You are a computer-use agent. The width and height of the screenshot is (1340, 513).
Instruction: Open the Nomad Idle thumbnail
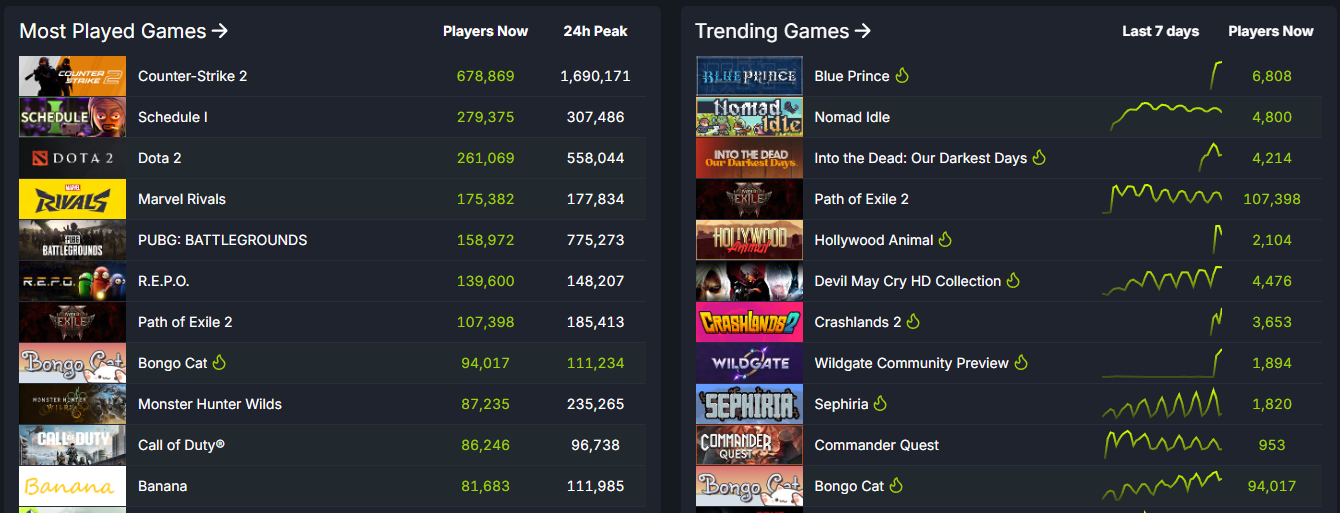(749, 117)
